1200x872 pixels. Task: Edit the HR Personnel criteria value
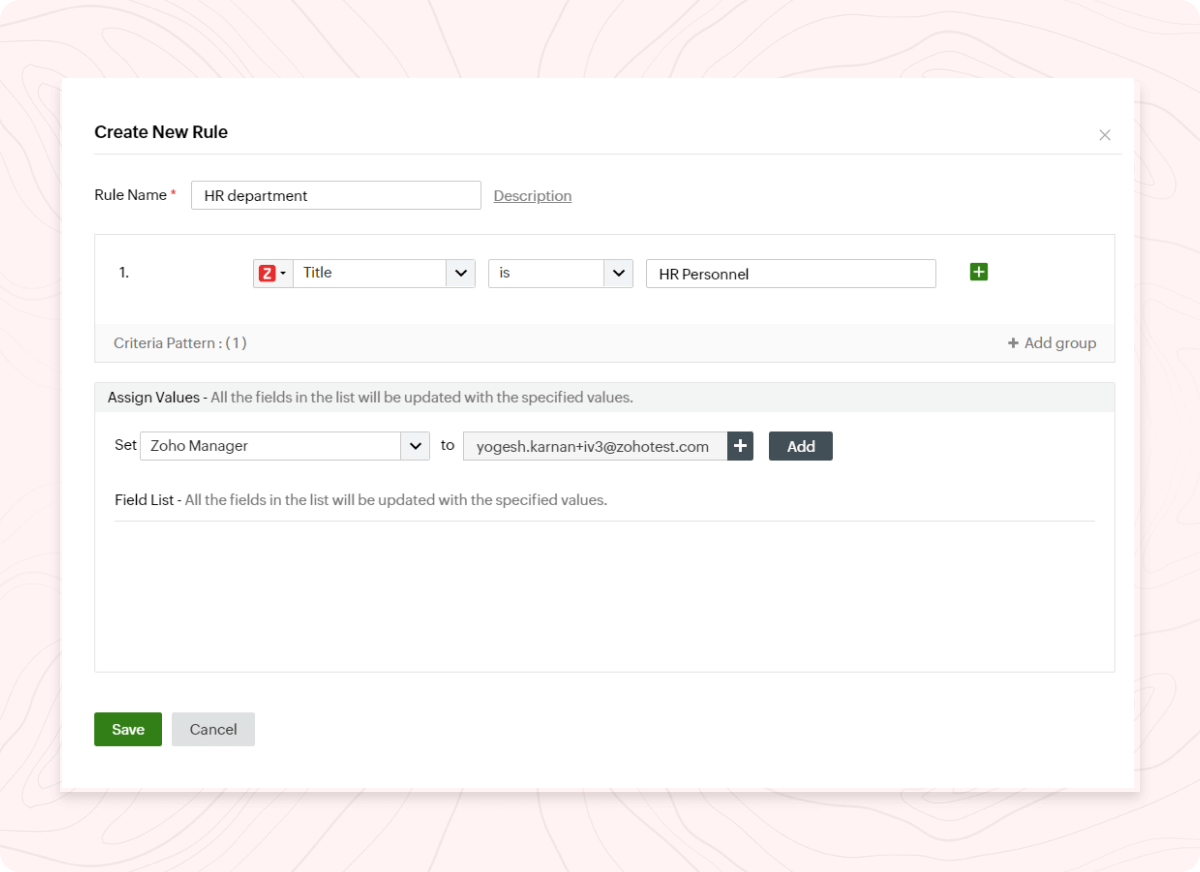tap(790, 273)
